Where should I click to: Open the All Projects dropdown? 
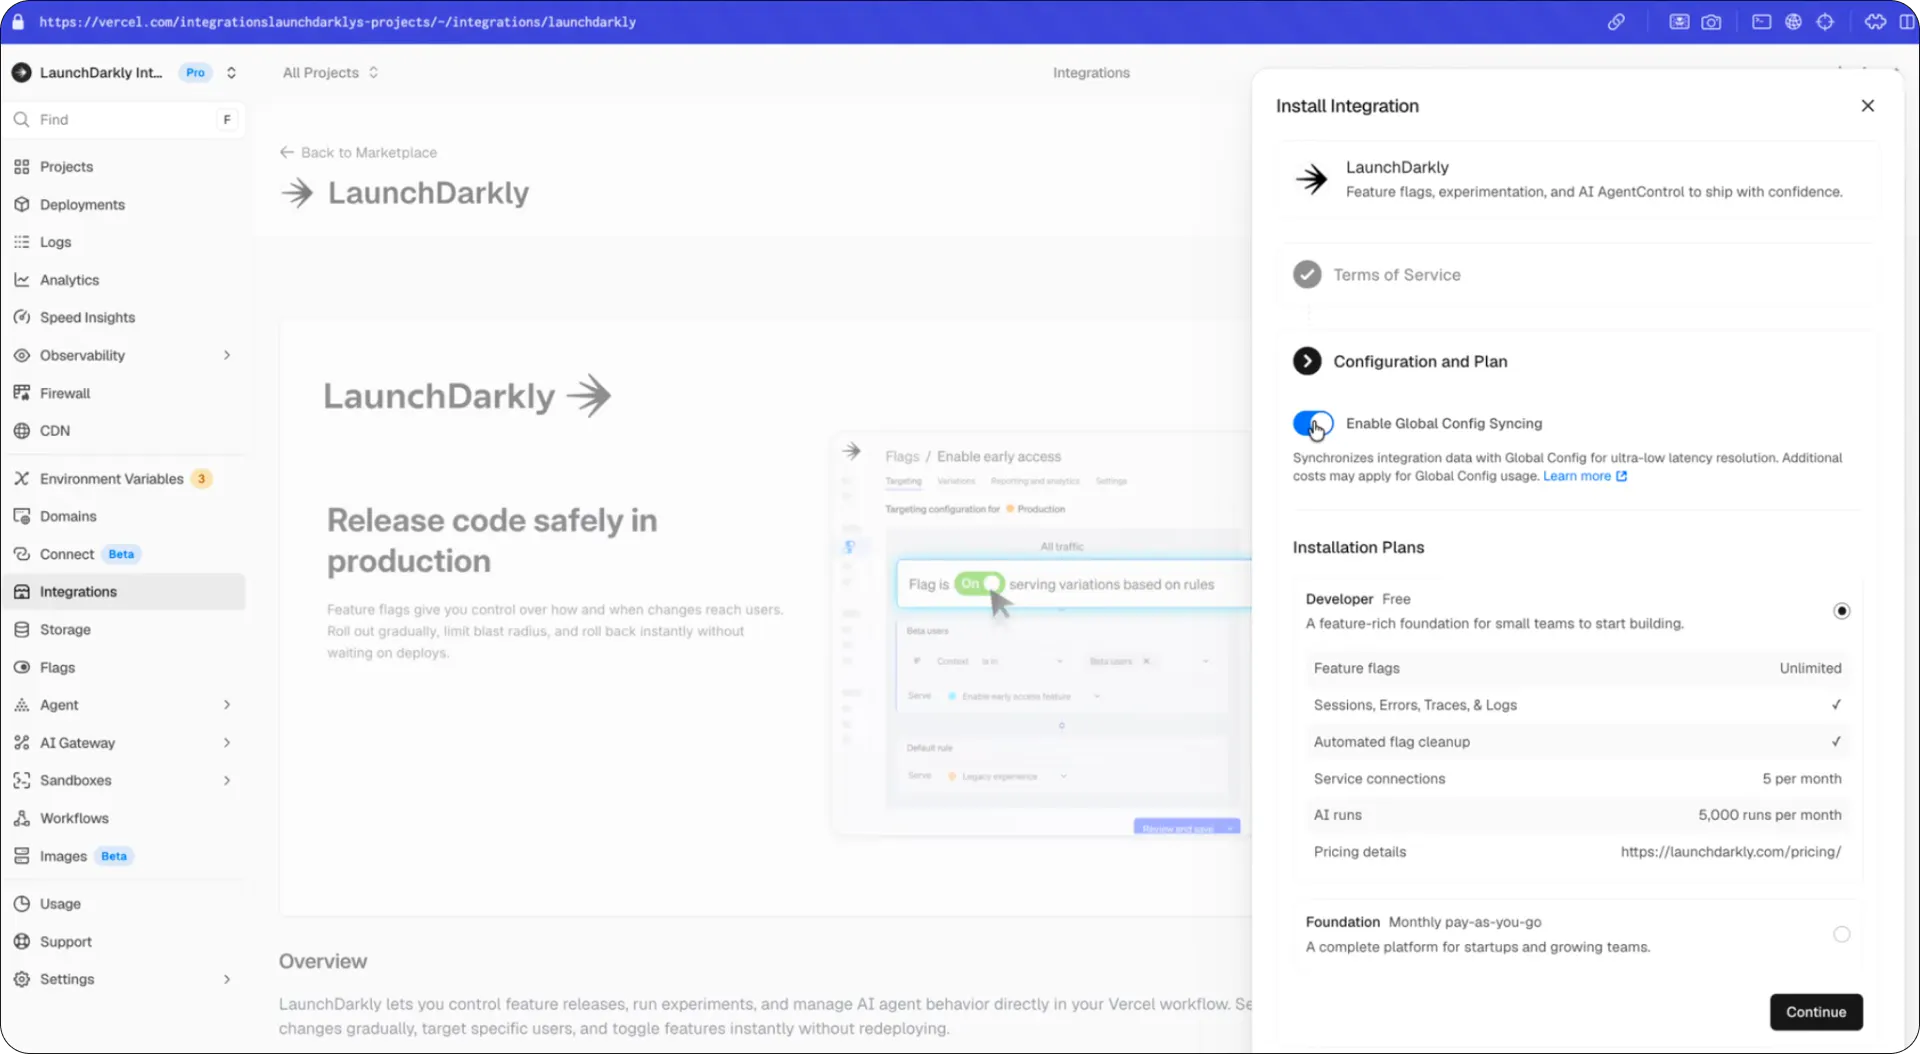pos(331,73)
